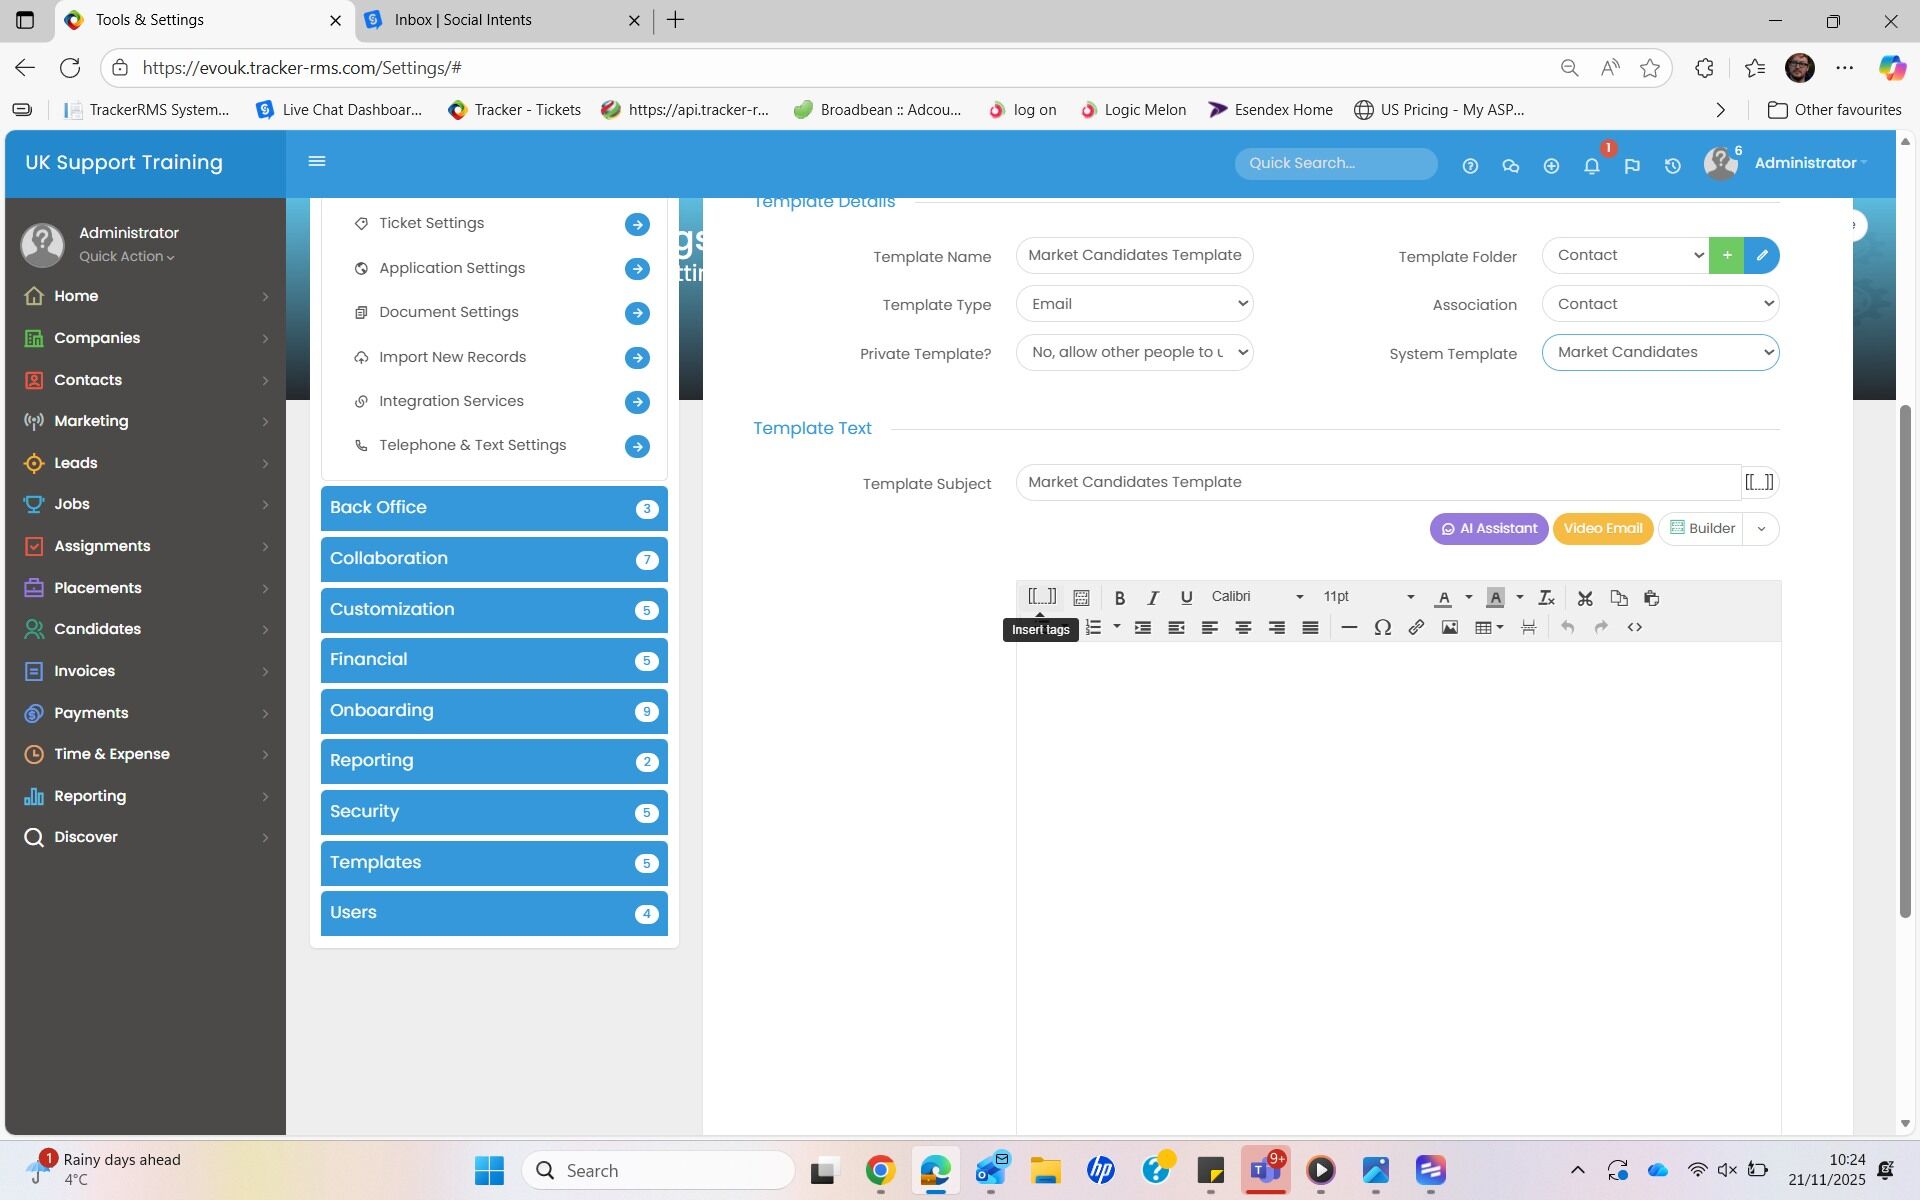
Task: Open source code view icon
Action: tap(1634, 628)
